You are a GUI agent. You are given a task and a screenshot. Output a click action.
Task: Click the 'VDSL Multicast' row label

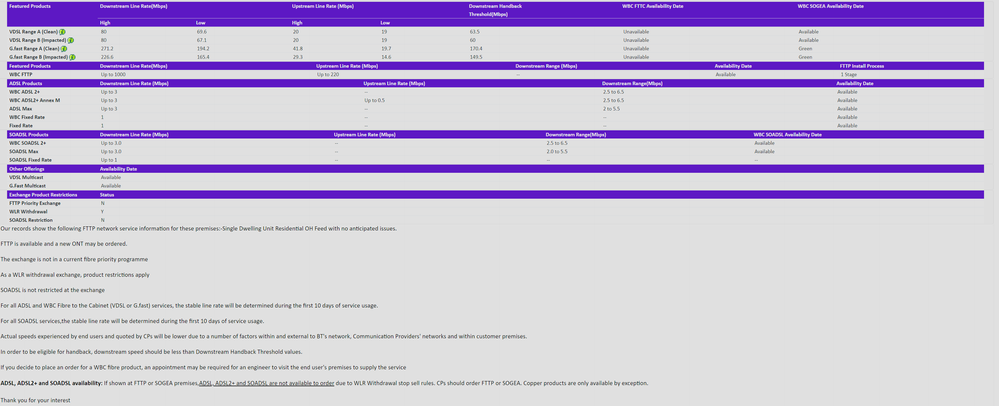25,177
